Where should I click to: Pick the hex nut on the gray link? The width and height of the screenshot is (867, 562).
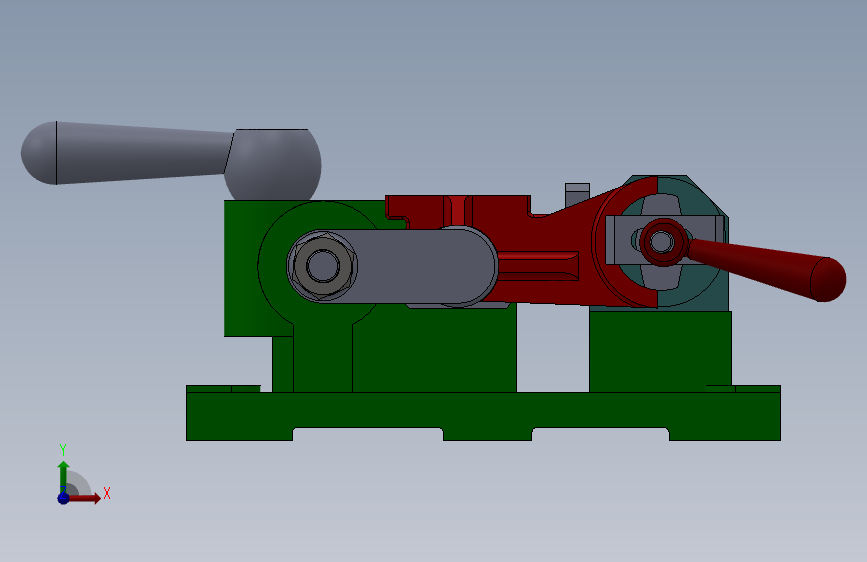point(322,266)
